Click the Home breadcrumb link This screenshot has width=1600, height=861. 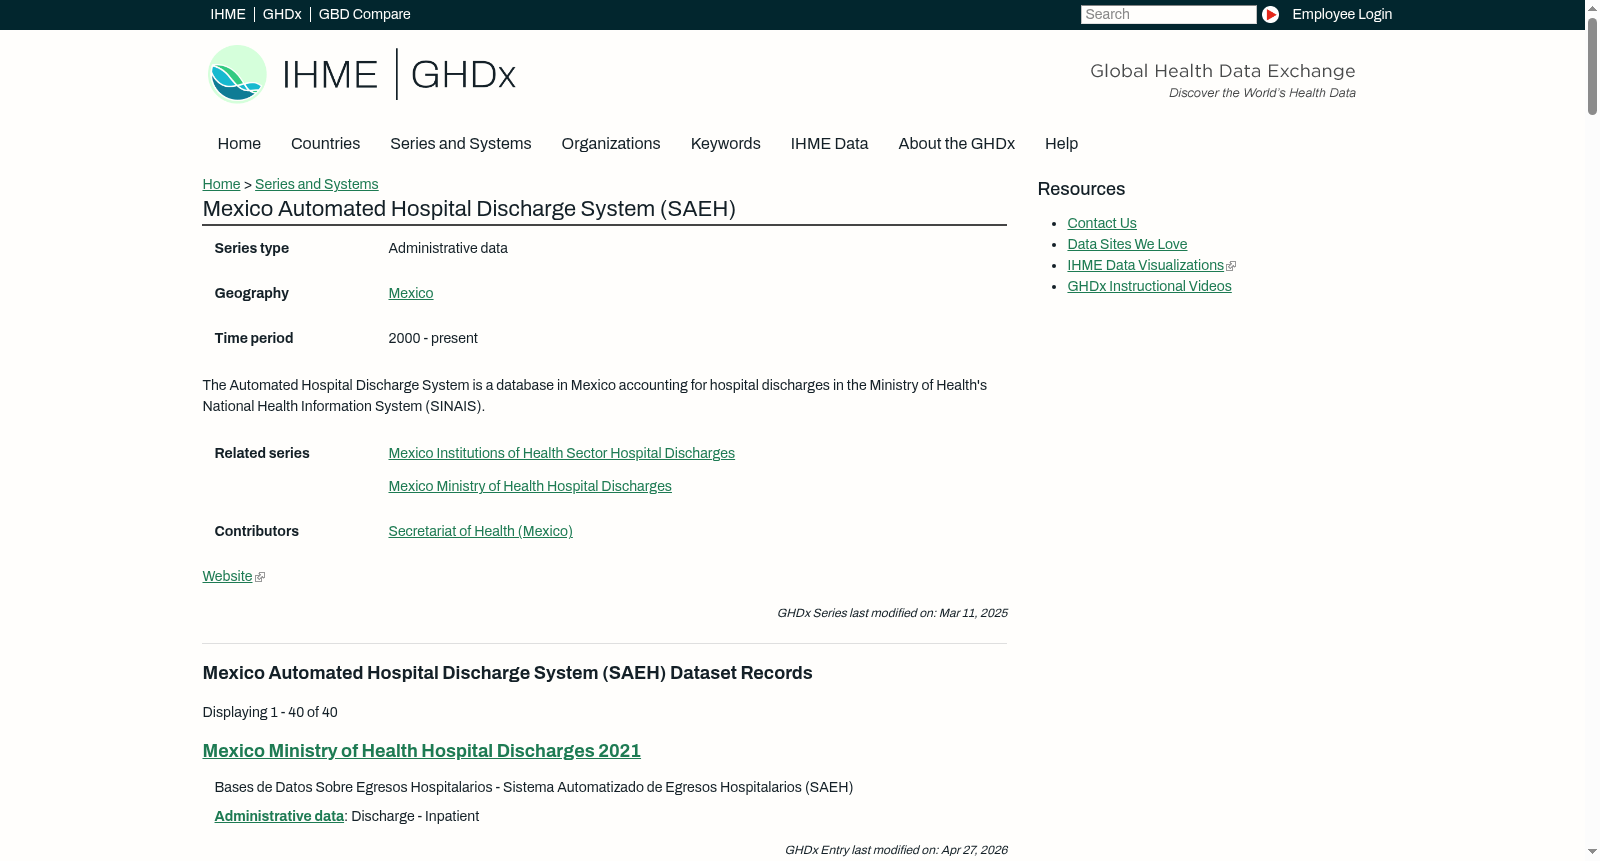[221, 184]
